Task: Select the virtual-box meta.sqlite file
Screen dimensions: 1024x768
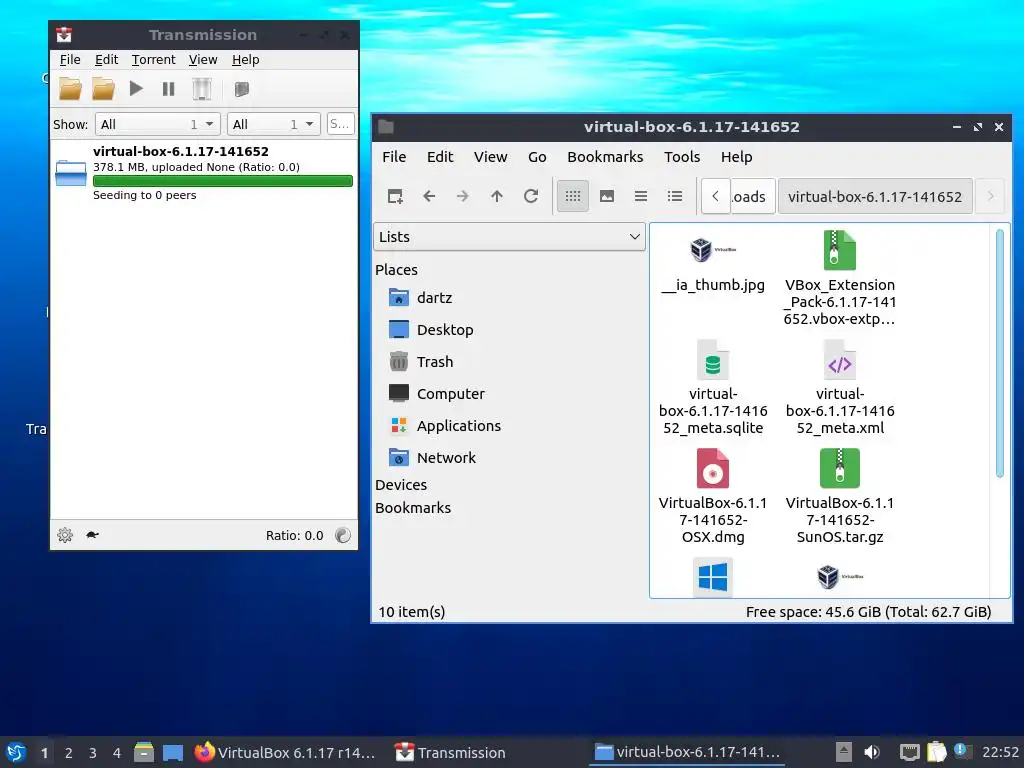Action: (x=712, y=387)
